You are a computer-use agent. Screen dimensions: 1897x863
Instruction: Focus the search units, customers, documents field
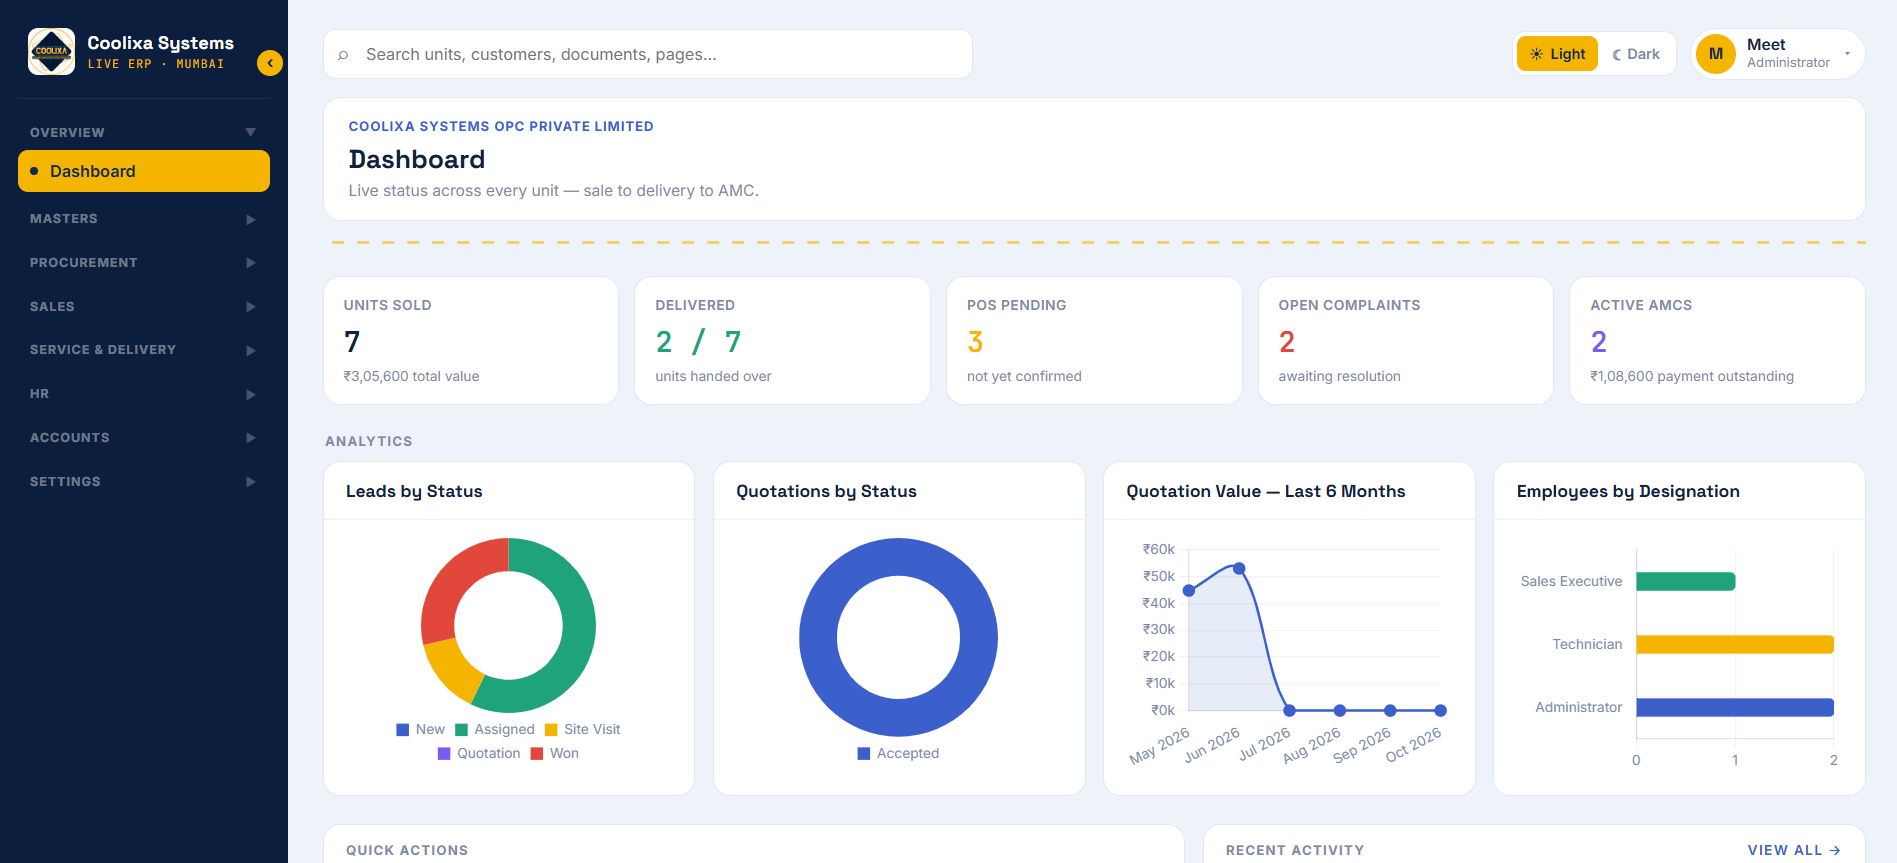coord(648,54)
